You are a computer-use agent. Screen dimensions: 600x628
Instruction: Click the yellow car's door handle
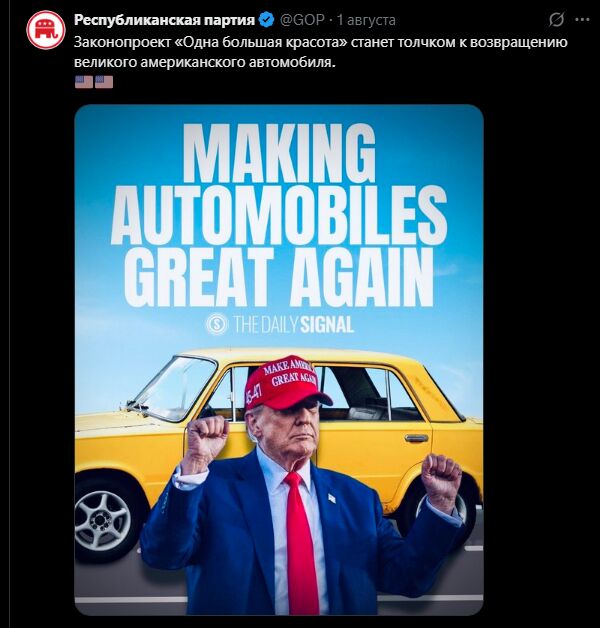(x=416, y=438)
